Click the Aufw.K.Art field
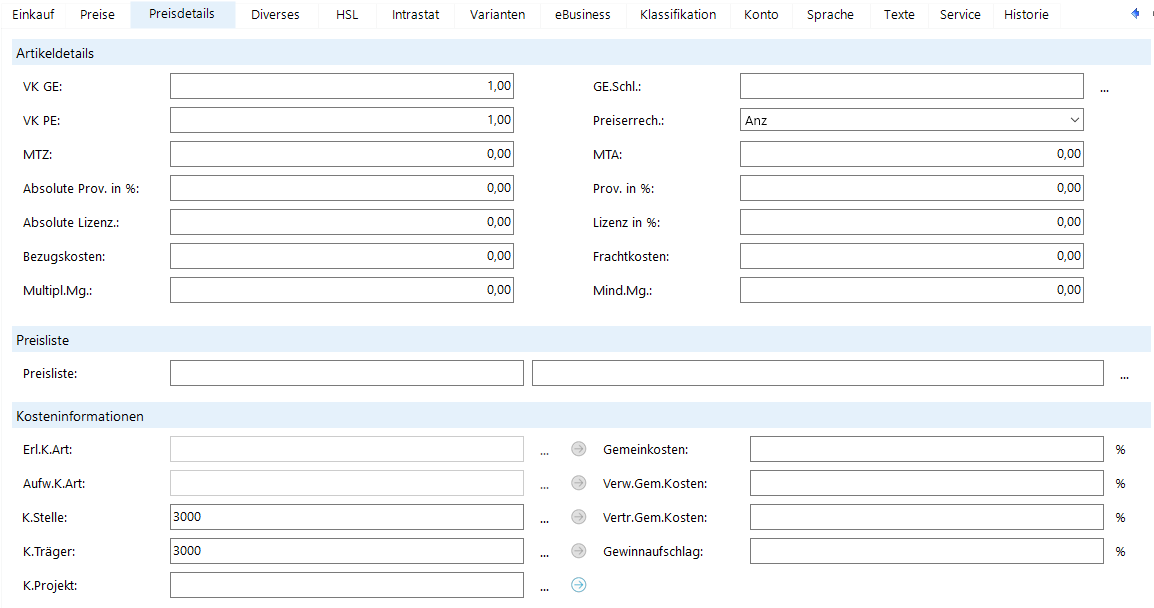 pos(347,483)
